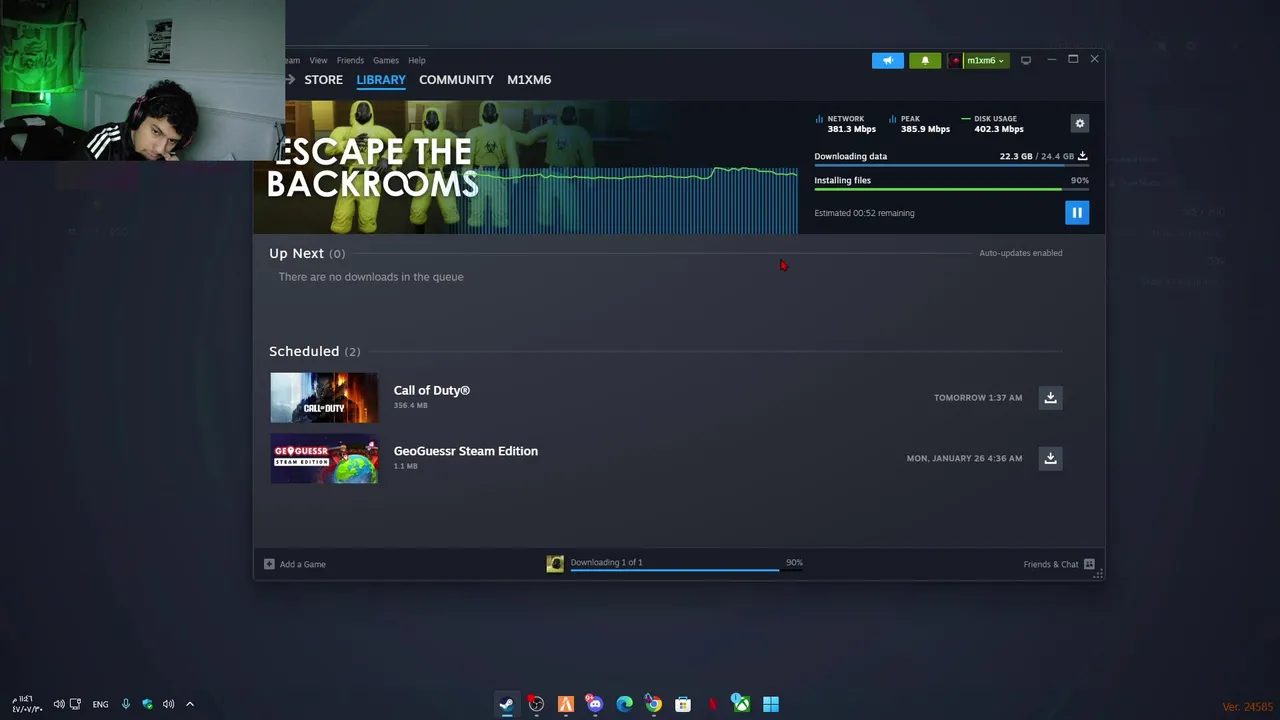1280x720 pixels.
Task: Click the Friends & Chat label
Action: pos(1051,564)
